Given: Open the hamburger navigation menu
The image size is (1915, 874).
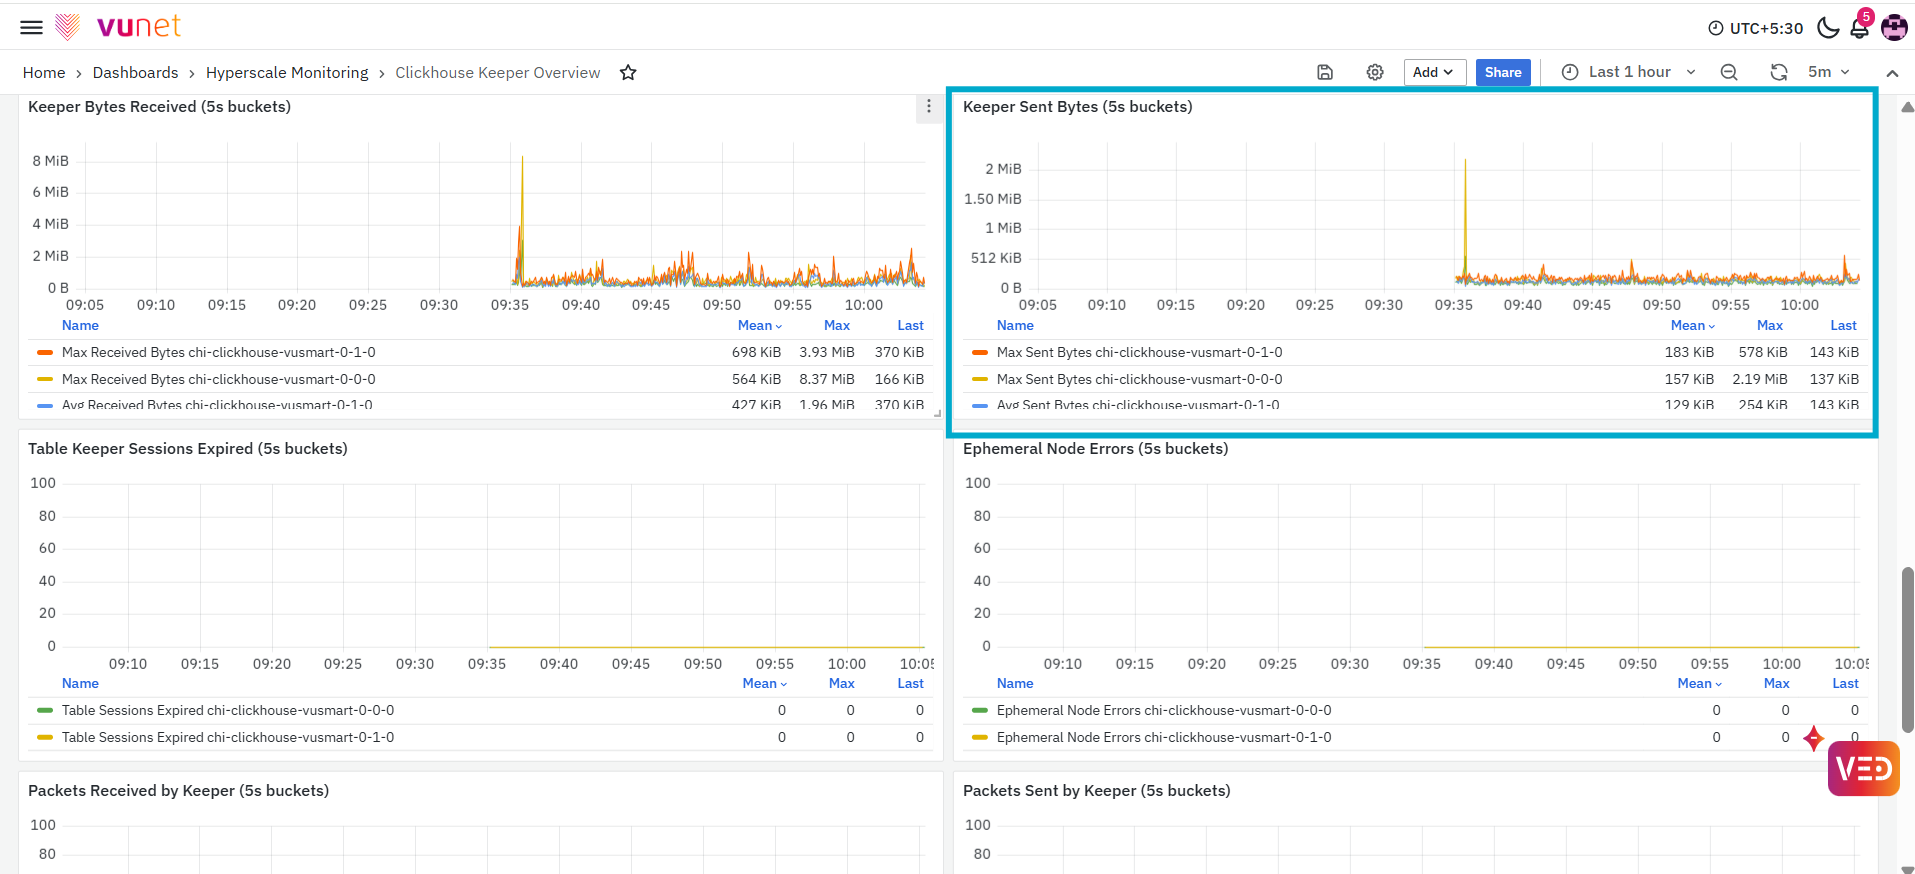Looking at the screenshot, I should [31, 27].
